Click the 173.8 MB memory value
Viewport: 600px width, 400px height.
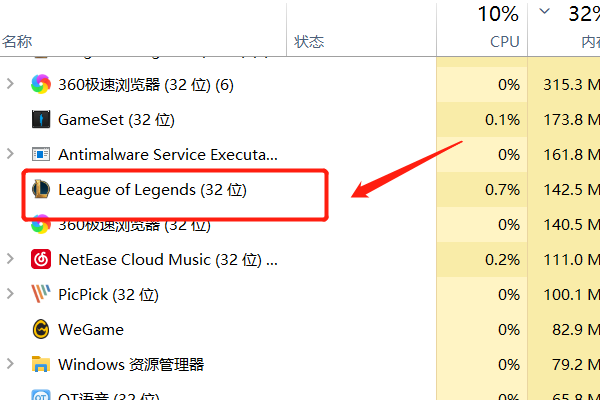click(572, 120)
